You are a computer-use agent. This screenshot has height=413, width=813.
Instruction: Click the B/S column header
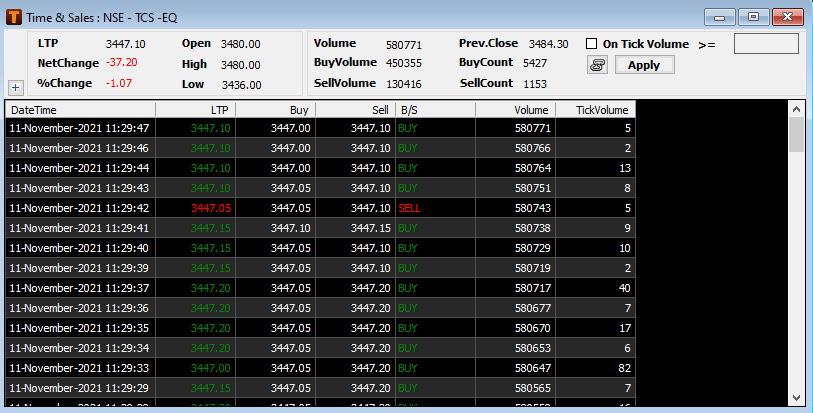point(436,110)
